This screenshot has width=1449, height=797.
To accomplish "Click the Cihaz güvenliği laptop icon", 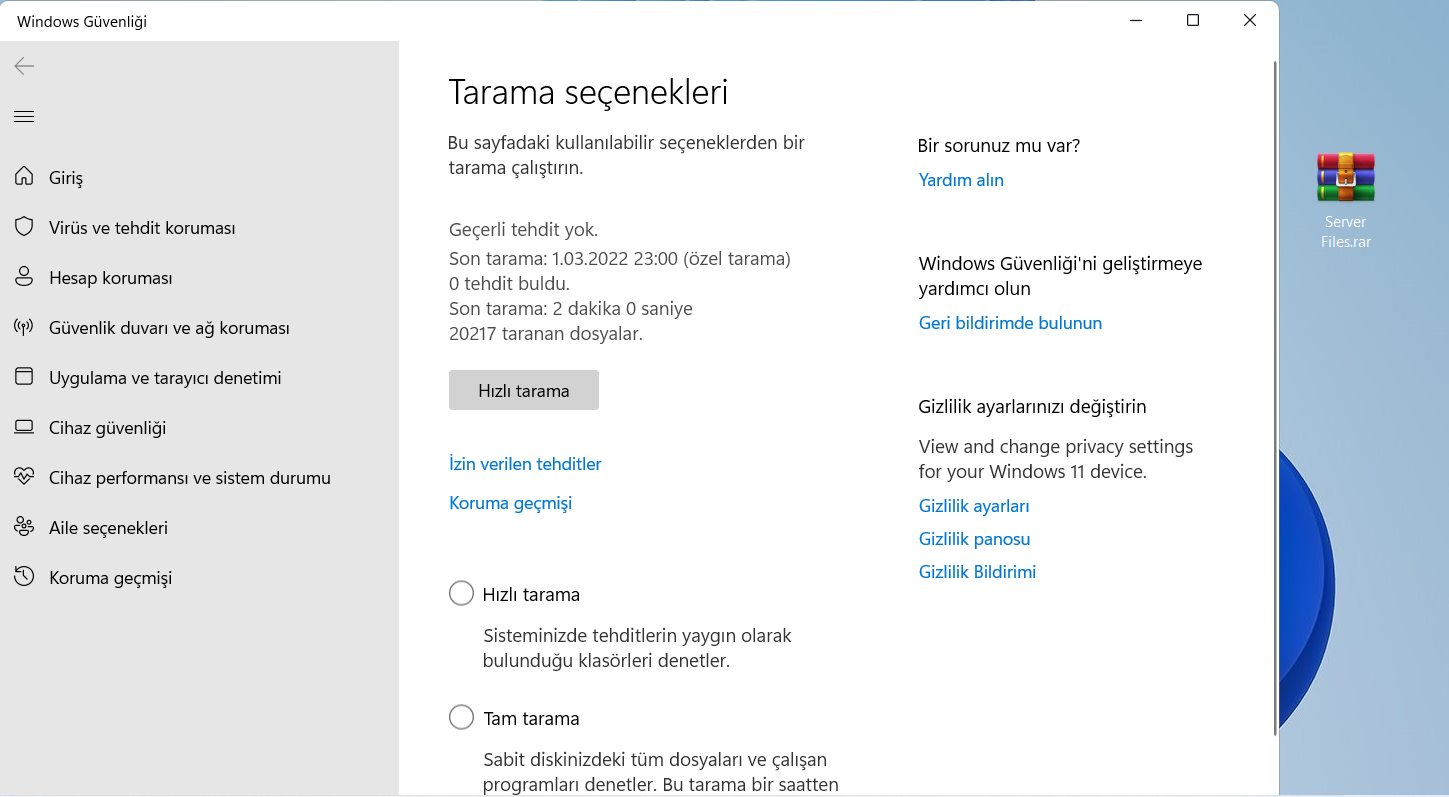I will click(24, 427).
